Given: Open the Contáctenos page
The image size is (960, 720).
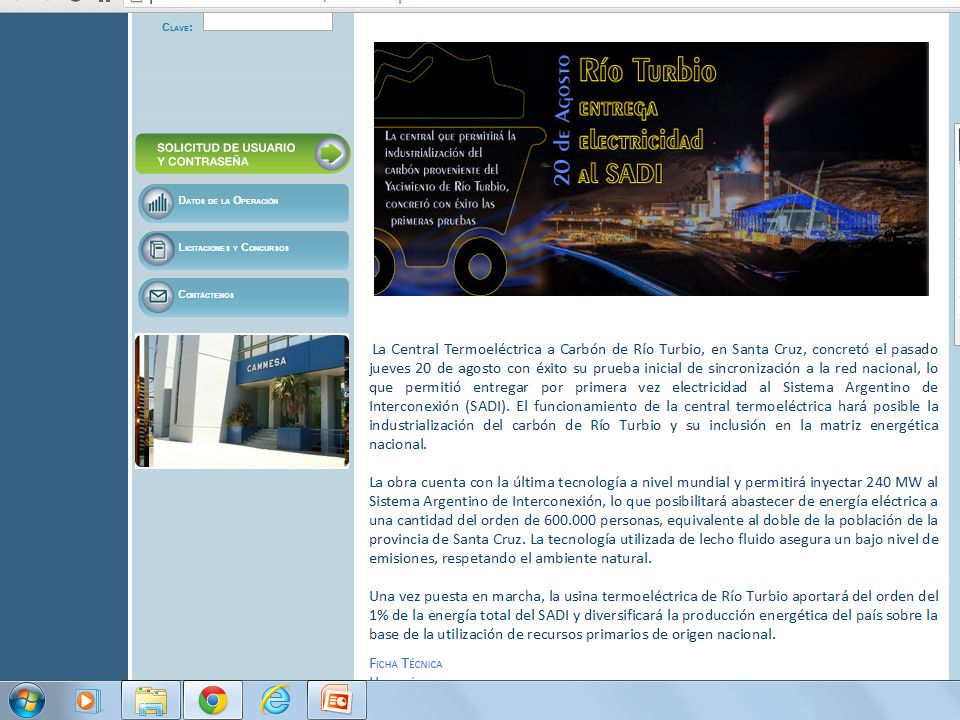Looking at the screenshot, I should coord(244,297).
